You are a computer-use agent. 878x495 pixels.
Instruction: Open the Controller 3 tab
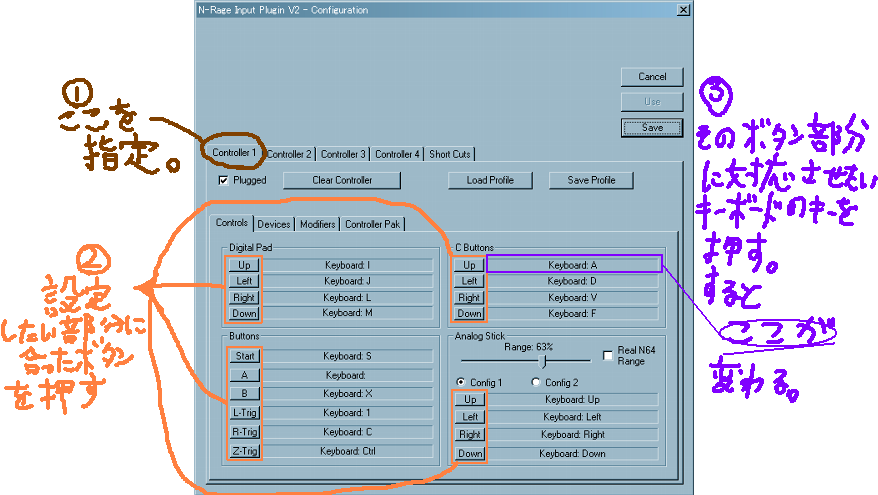click(343, 154)
